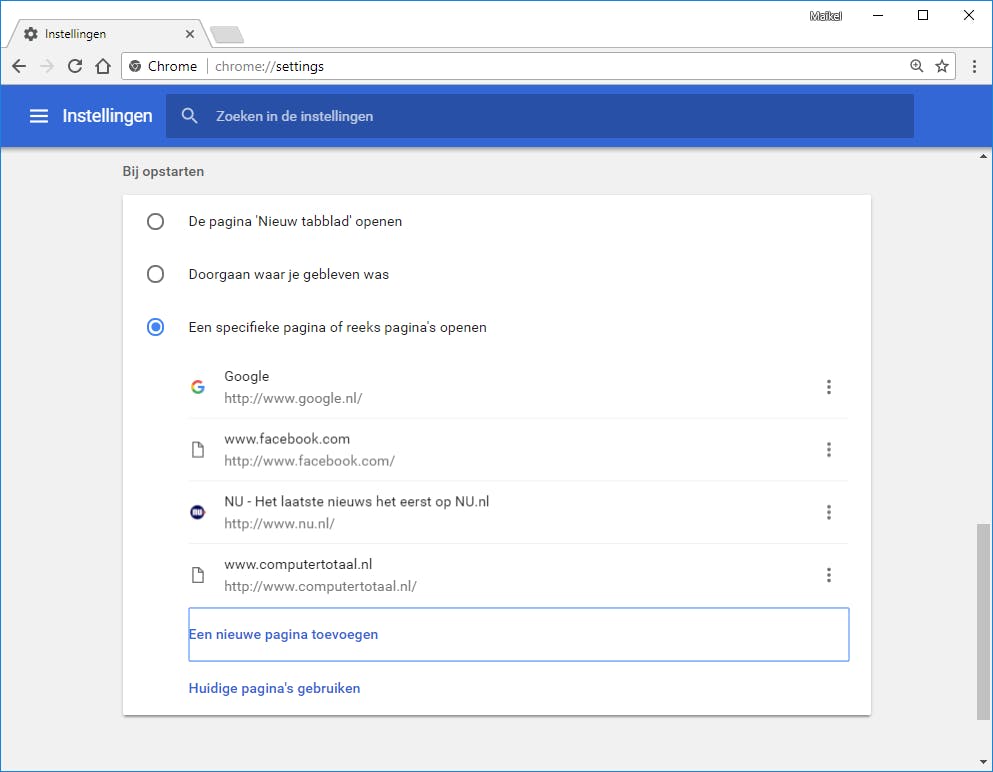
Task: Click the "Zoeken in de instellingen" search field
Action: [x=540, y=116]
